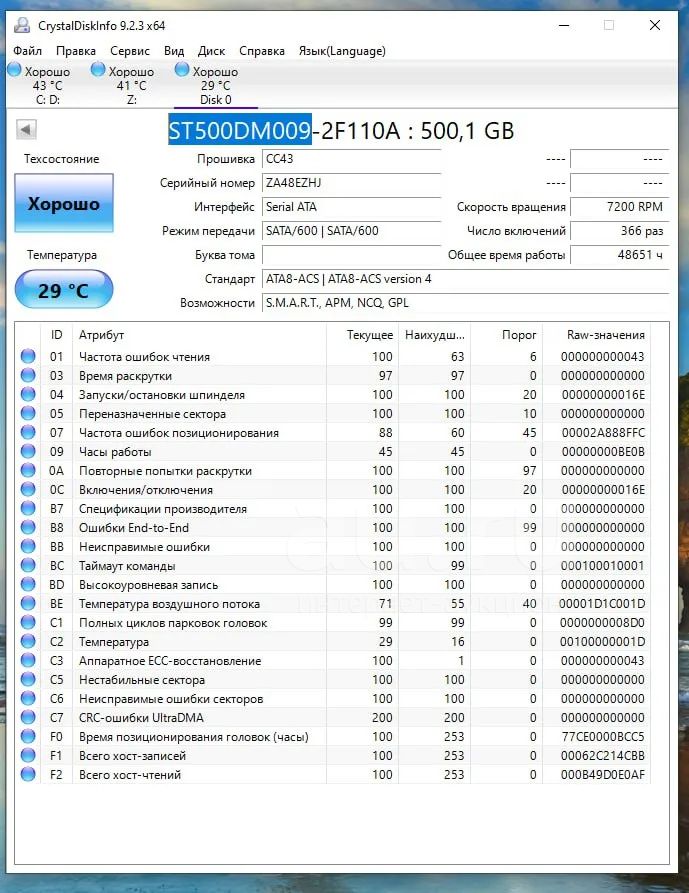689x893 pixels.
Task: Open the Справка menu
Action: coord(262,51)
